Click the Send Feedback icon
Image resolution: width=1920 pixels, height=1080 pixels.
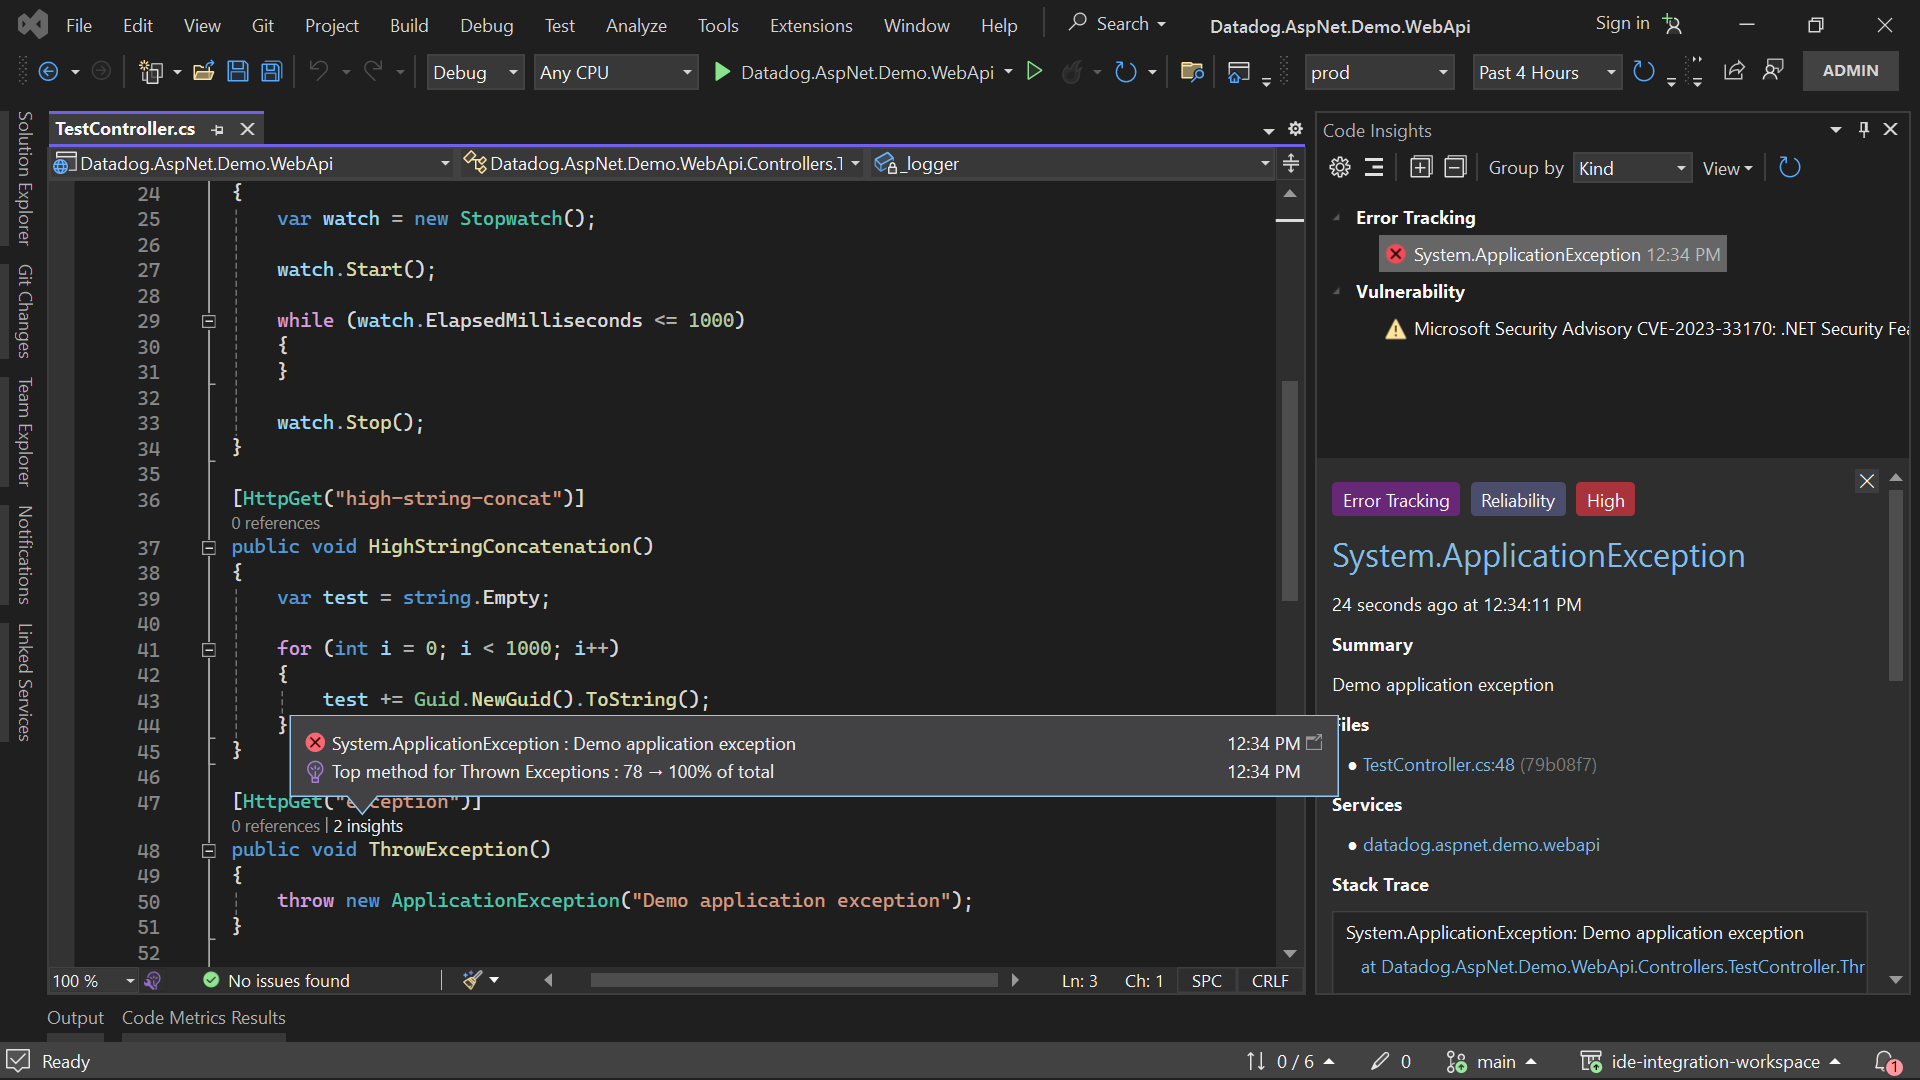(x=1773, y=71)
